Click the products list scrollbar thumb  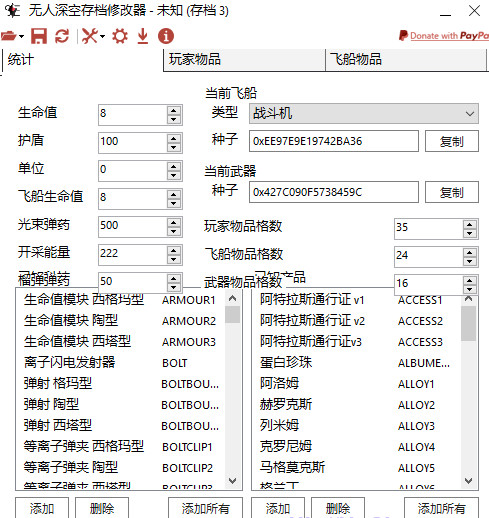click(x=468, y=323)
